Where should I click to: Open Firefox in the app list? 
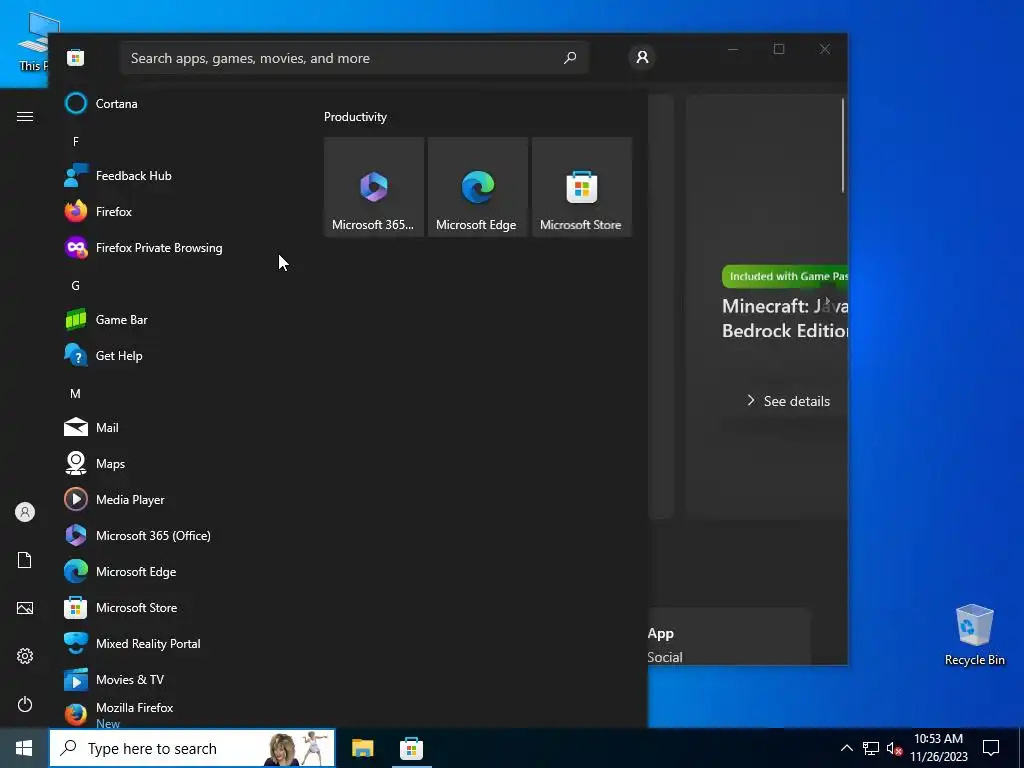coord(176,212)
